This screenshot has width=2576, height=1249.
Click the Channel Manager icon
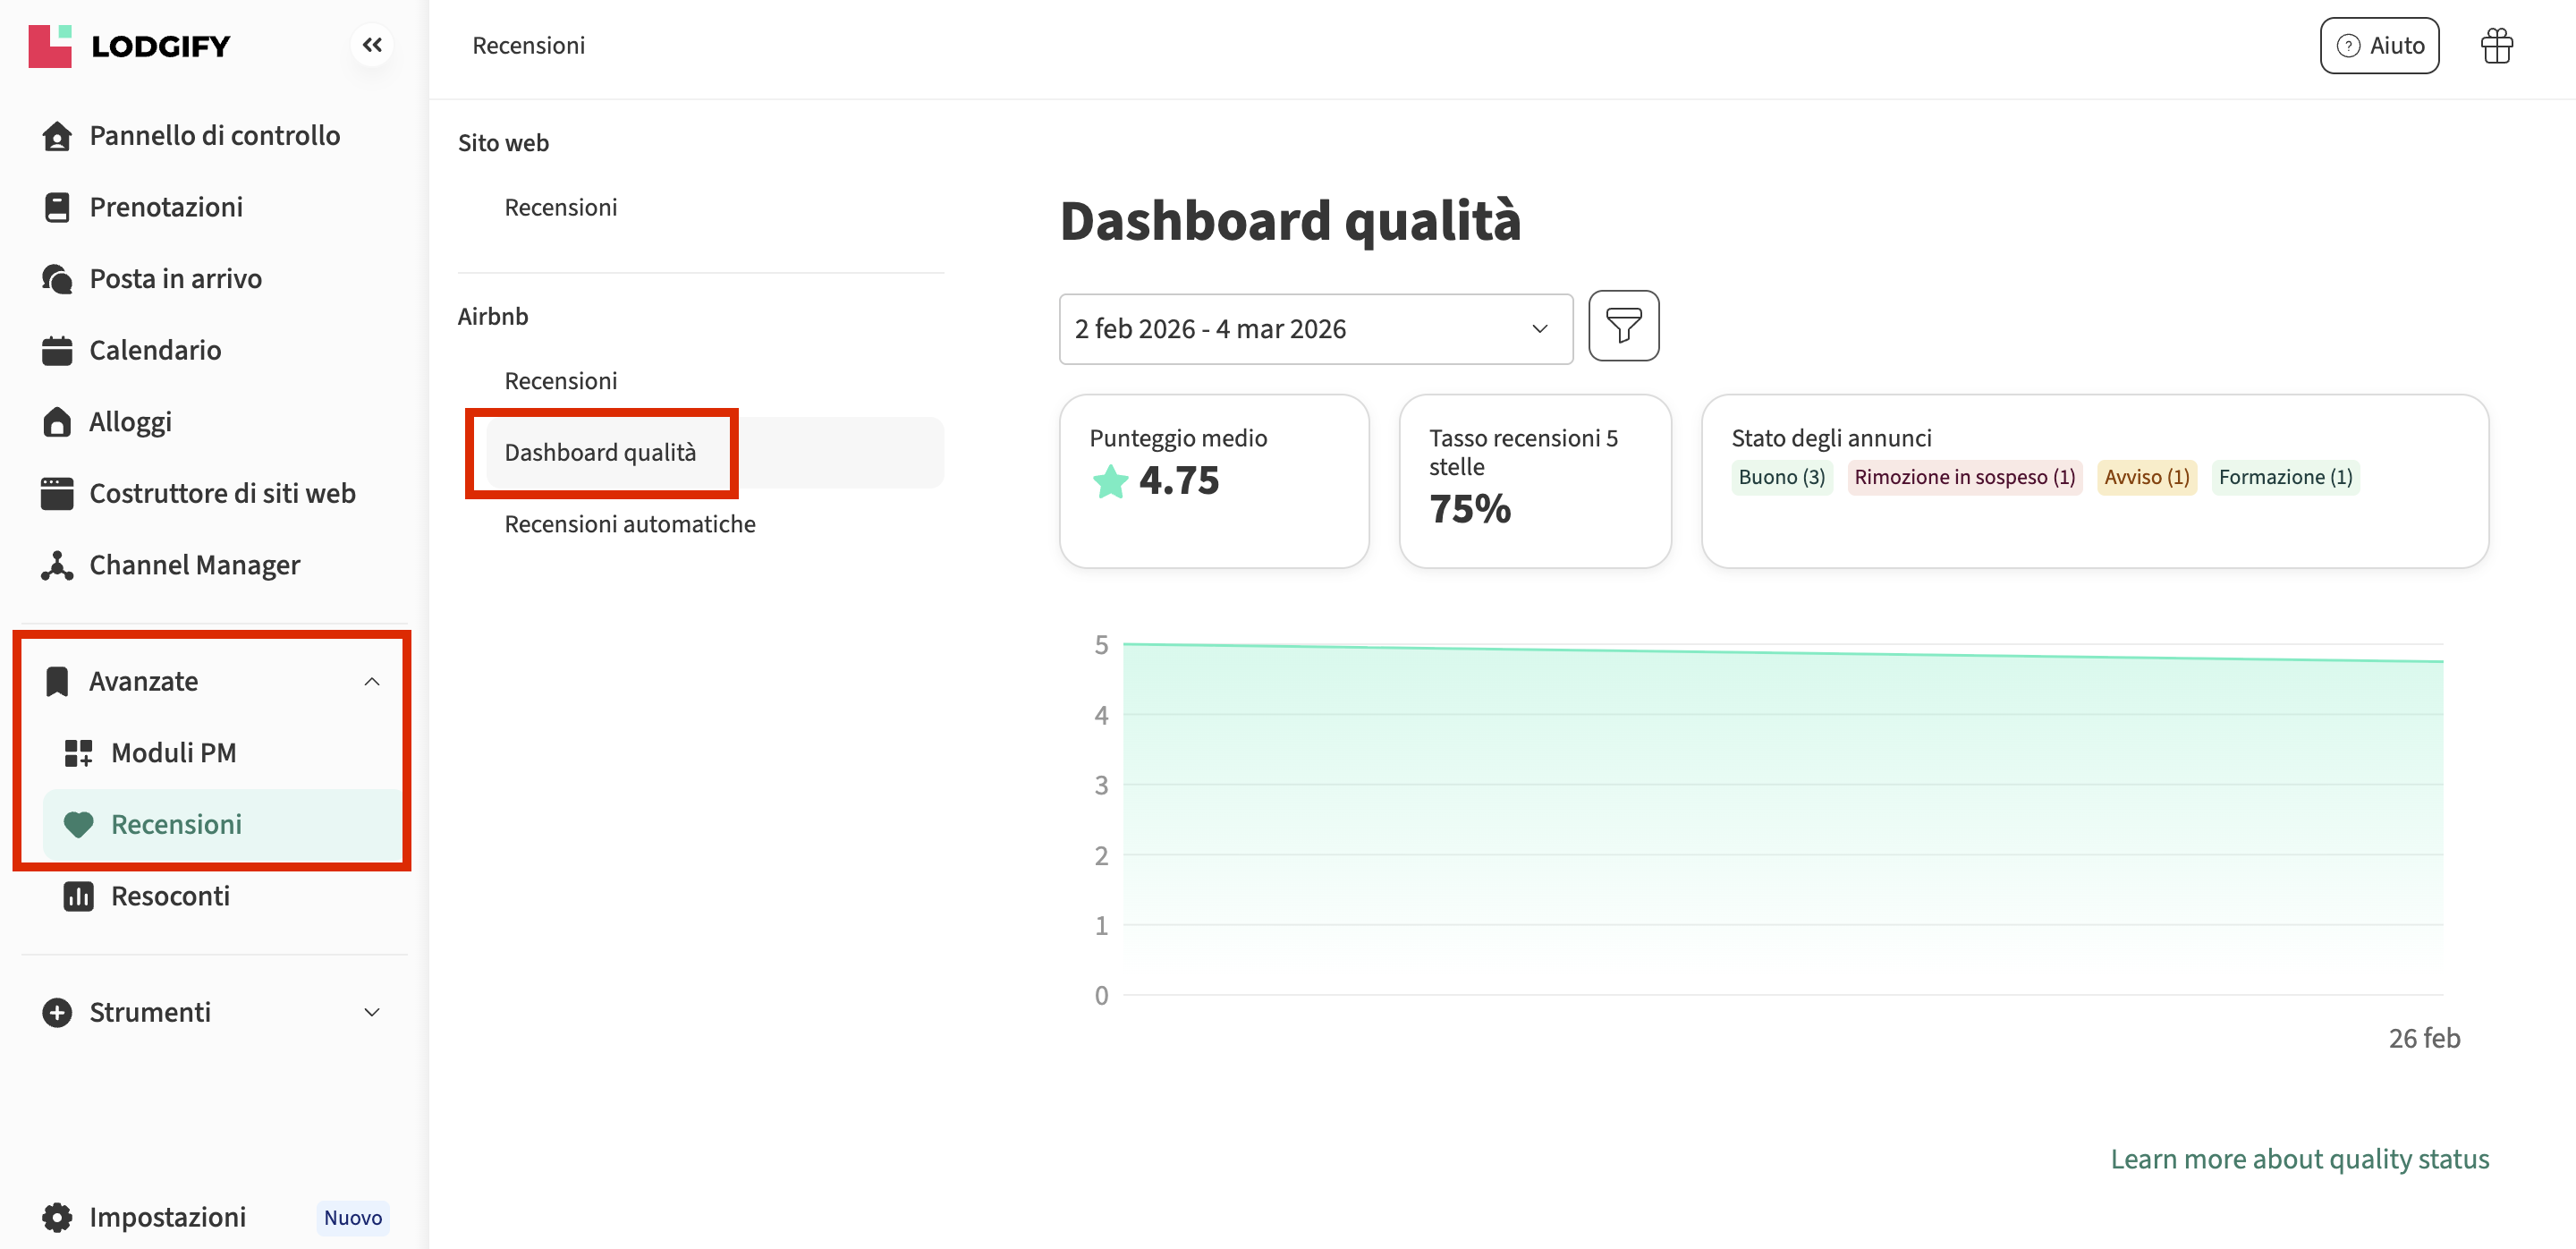point(57,565)
